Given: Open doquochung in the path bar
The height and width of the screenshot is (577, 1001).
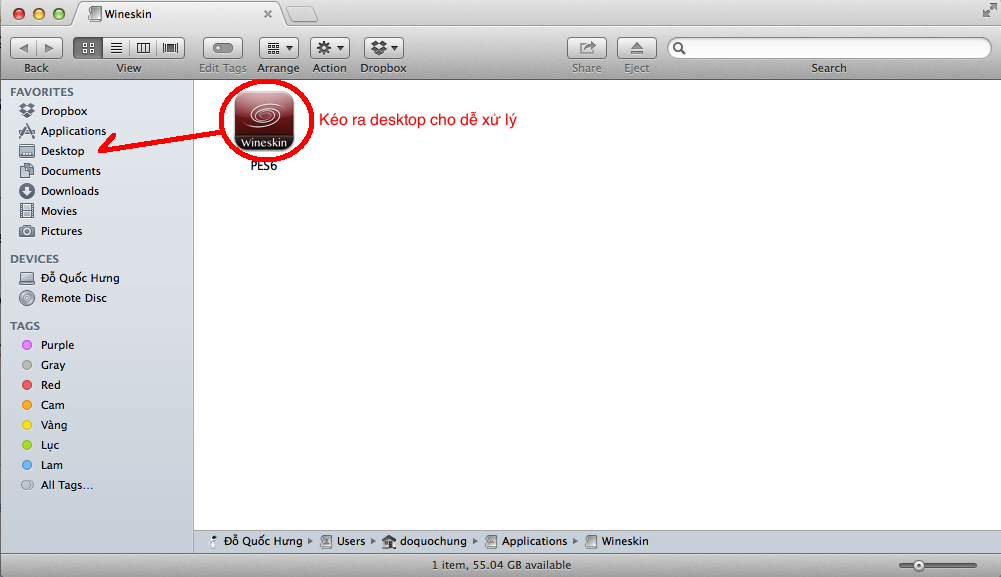Looking at the screenshot, I should tap(434, 540).
